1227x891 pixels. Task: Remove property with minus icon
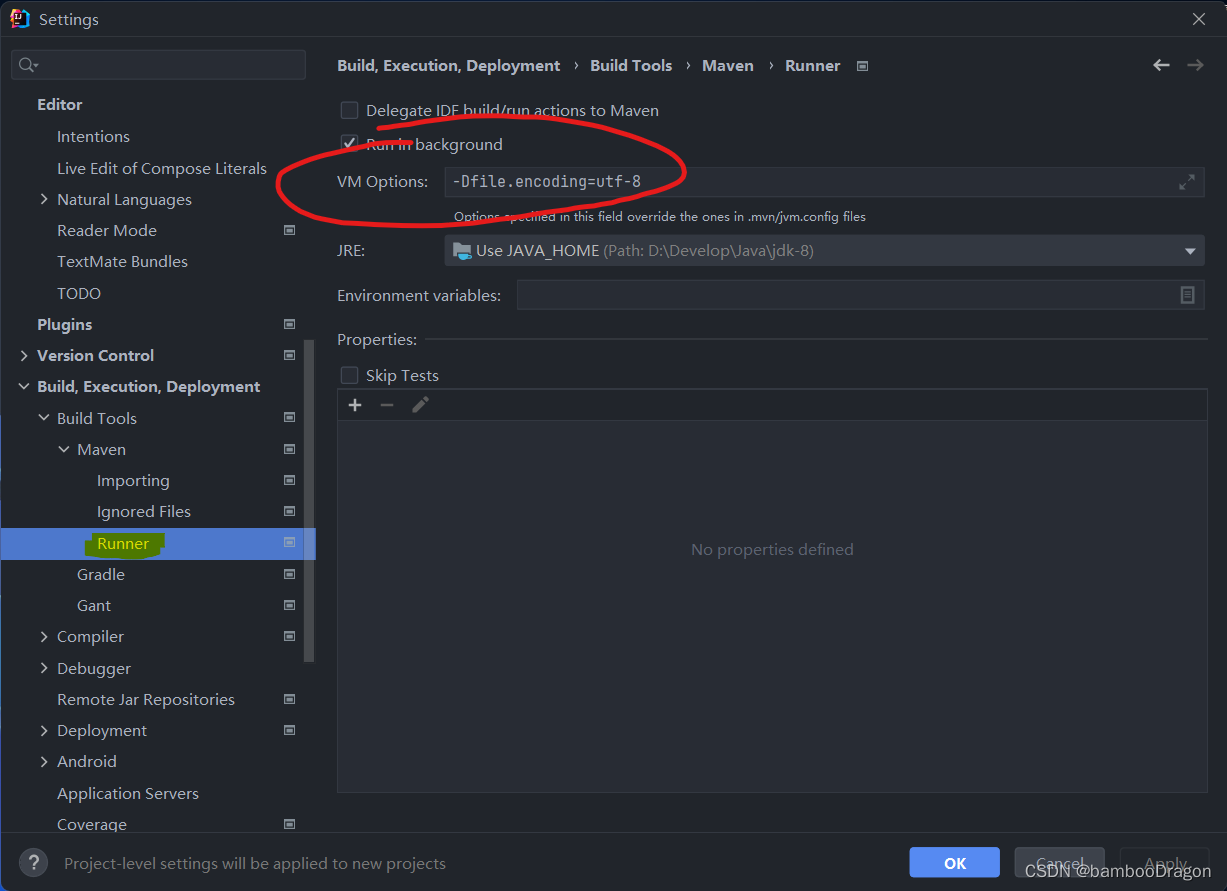387,405
